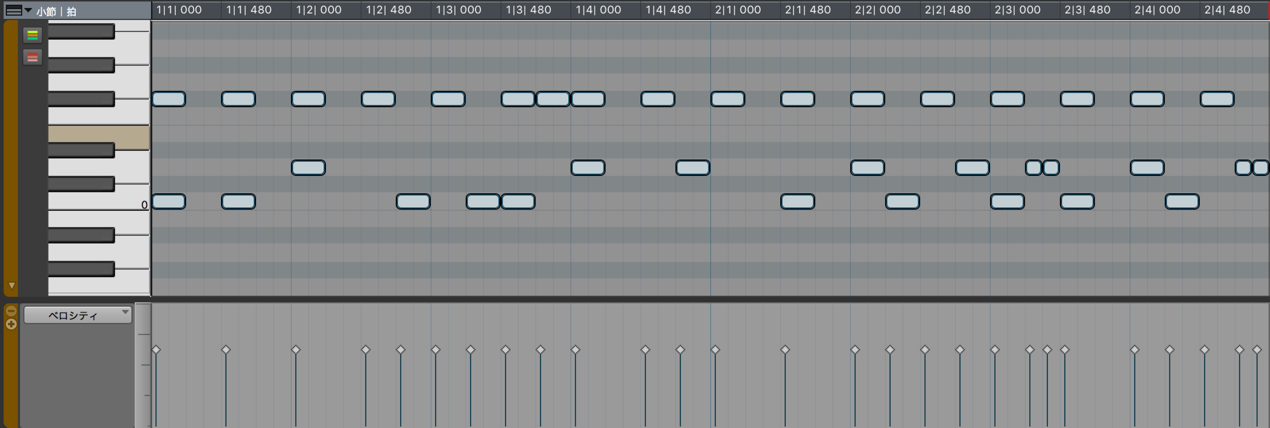Click the 1|2|000 ruler position
The image size is (1270, 428).
(x=319, y=10)
